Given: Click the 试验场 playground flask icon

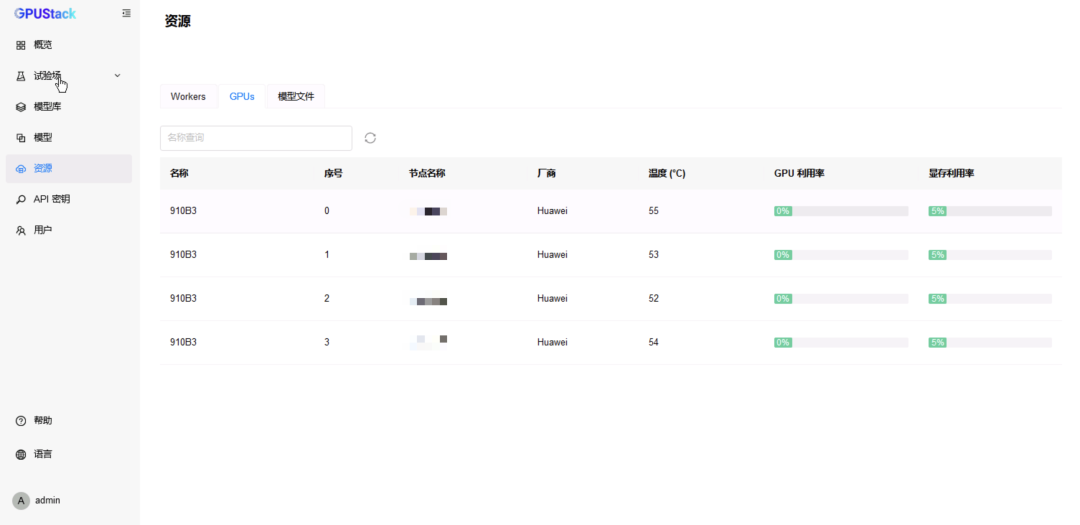Looking at the screenshot, I should click(x=21, y=76).
